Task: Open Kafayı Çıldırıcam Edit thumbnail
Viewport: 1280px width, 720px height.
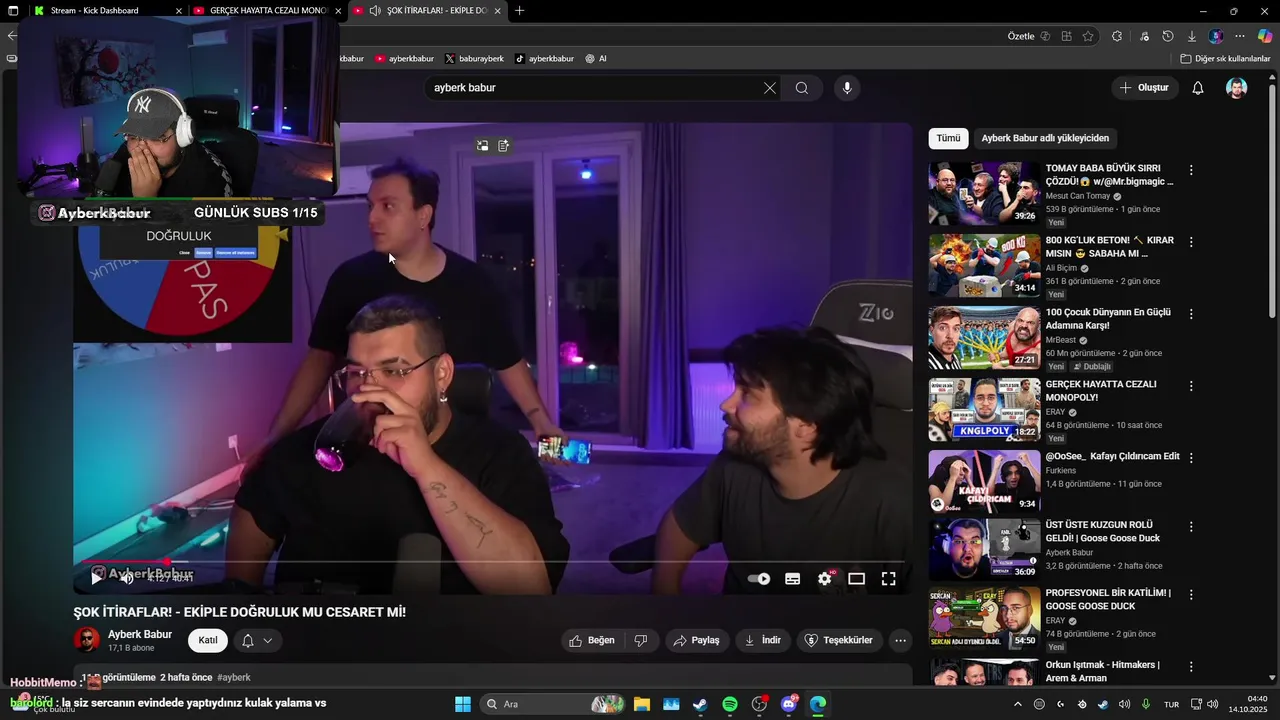Action: coord(984,481)
